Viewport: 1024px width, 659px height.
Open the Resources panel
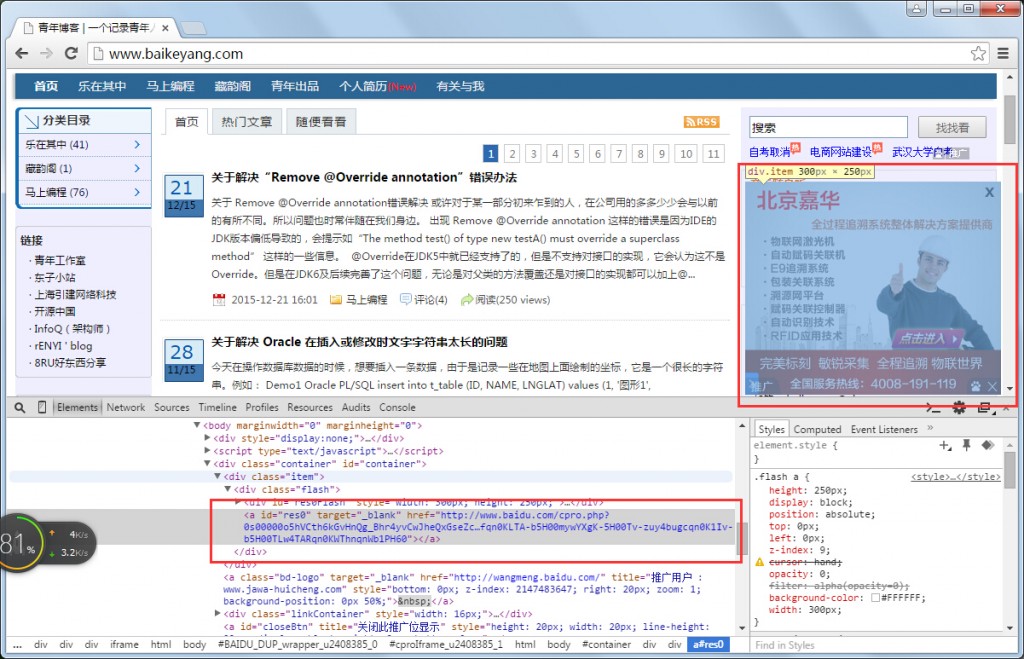coord(310,408)
